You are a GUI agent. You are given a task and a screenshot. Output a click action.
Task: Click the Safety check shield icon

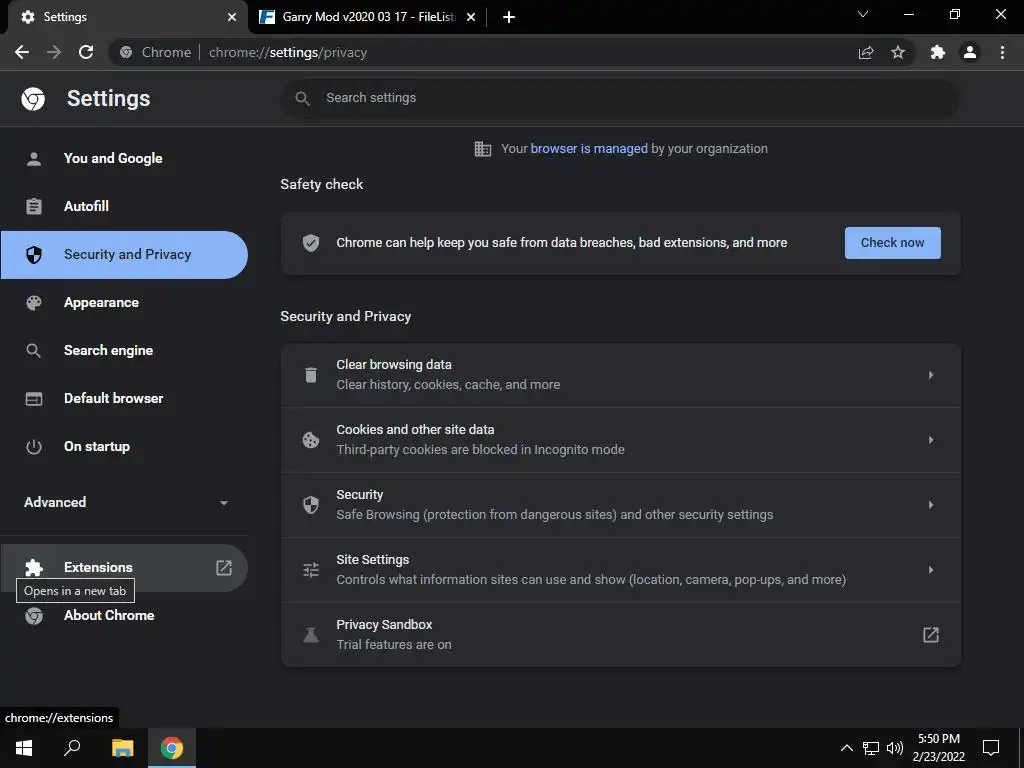(311, 243)
